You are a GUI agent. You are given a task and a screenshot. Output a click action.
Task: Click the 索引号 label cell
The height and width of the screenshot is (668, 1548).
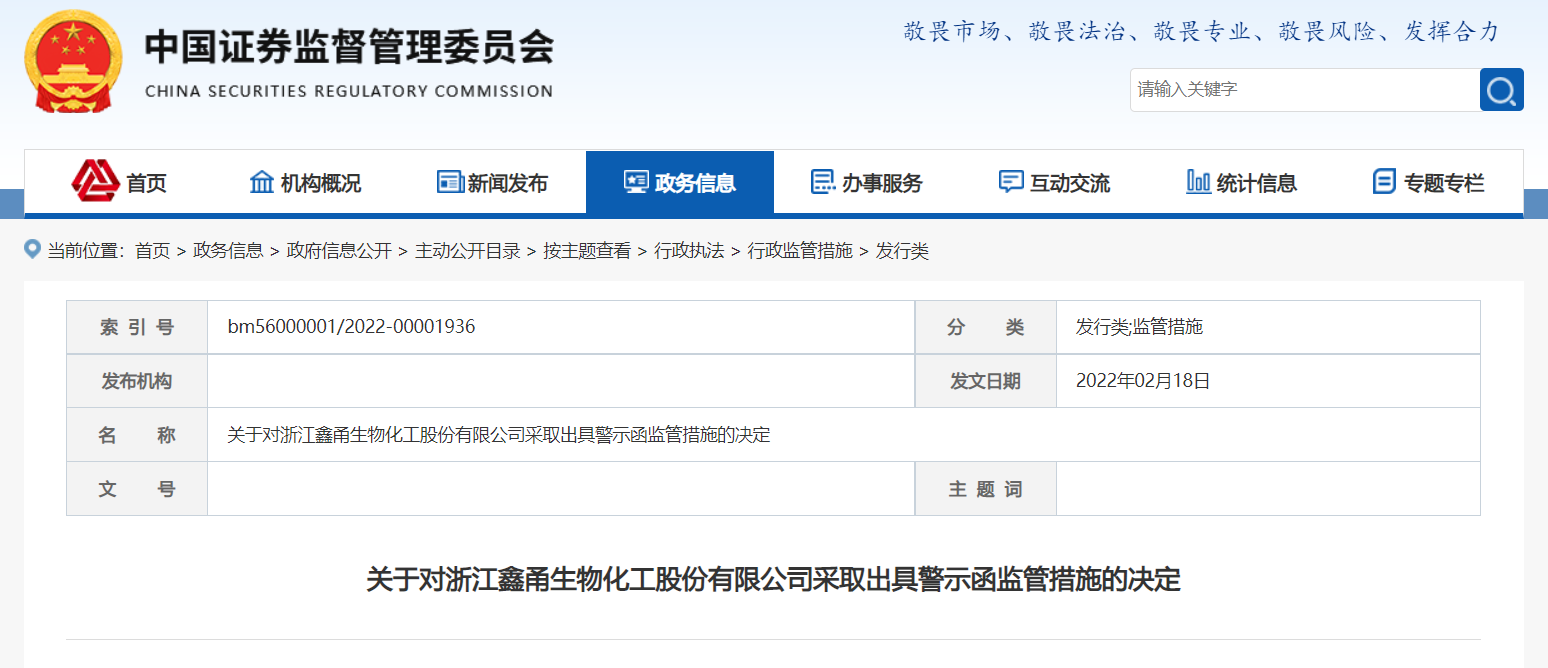pyautogui.click(x=137, y=327)
